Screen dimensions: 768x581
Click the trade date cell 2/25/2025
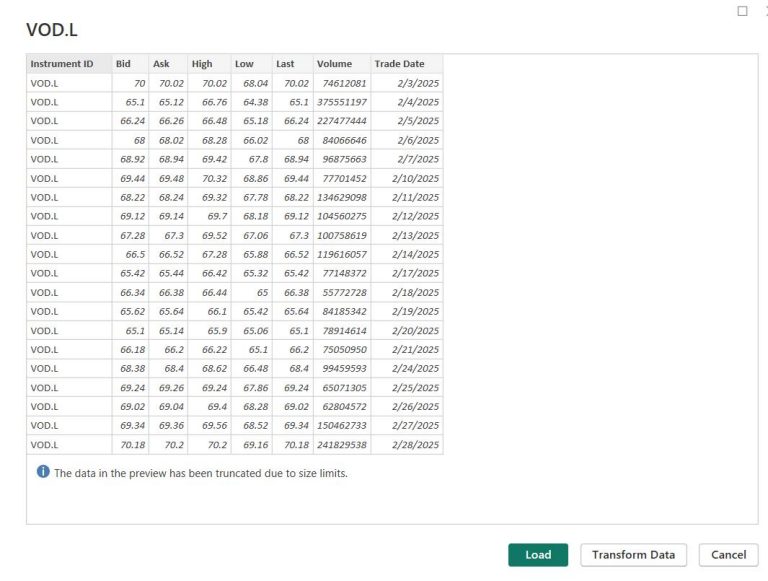click(407, 388)
